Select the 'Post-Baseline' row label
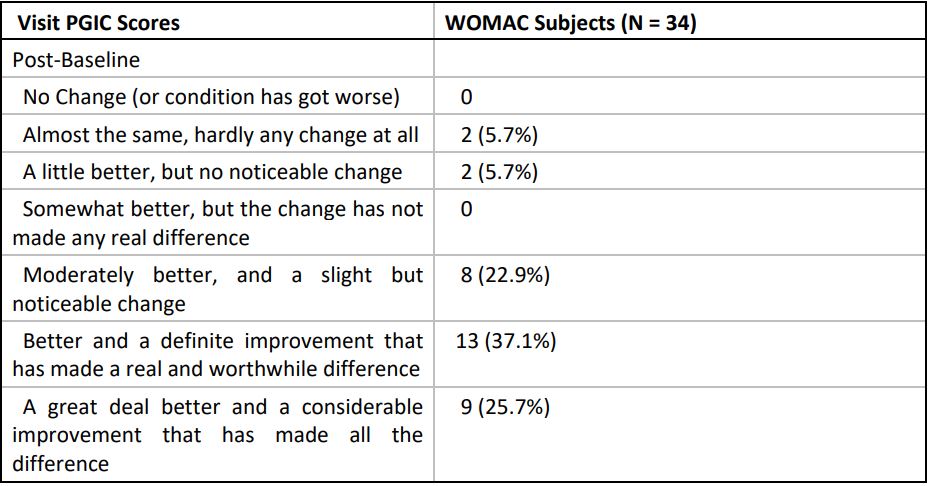 click(76, 60)
